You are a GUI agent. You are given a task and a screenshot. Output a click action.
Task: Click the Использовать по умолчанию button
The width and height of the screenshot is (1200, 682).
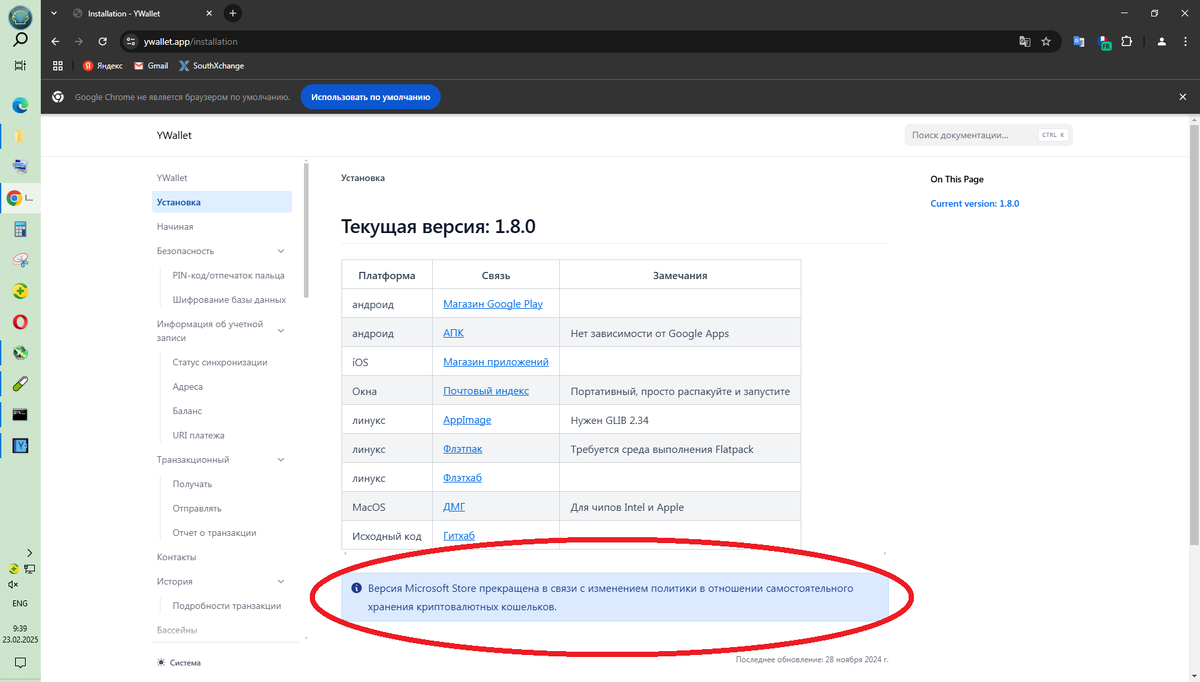(x=370, y=97)
